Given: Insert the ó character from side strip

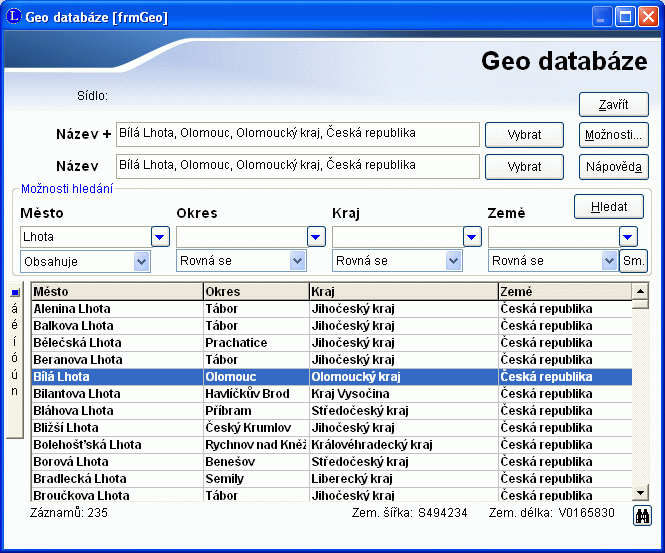Looking at the screenshot, I should tap(15, 358).
